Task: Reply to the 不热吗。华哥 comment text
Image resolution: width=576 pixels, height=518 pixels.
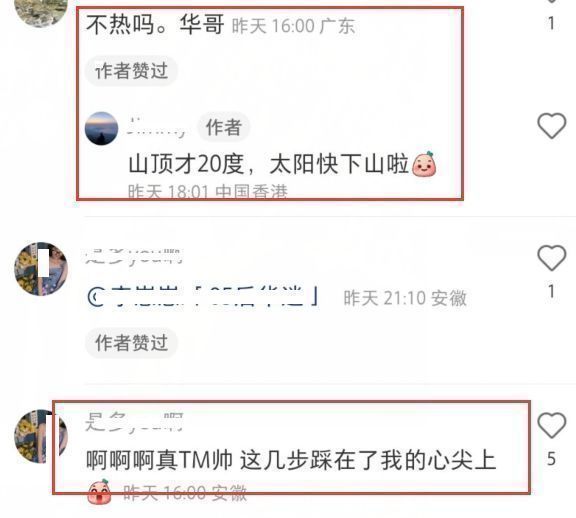Action: click(155, 25)
